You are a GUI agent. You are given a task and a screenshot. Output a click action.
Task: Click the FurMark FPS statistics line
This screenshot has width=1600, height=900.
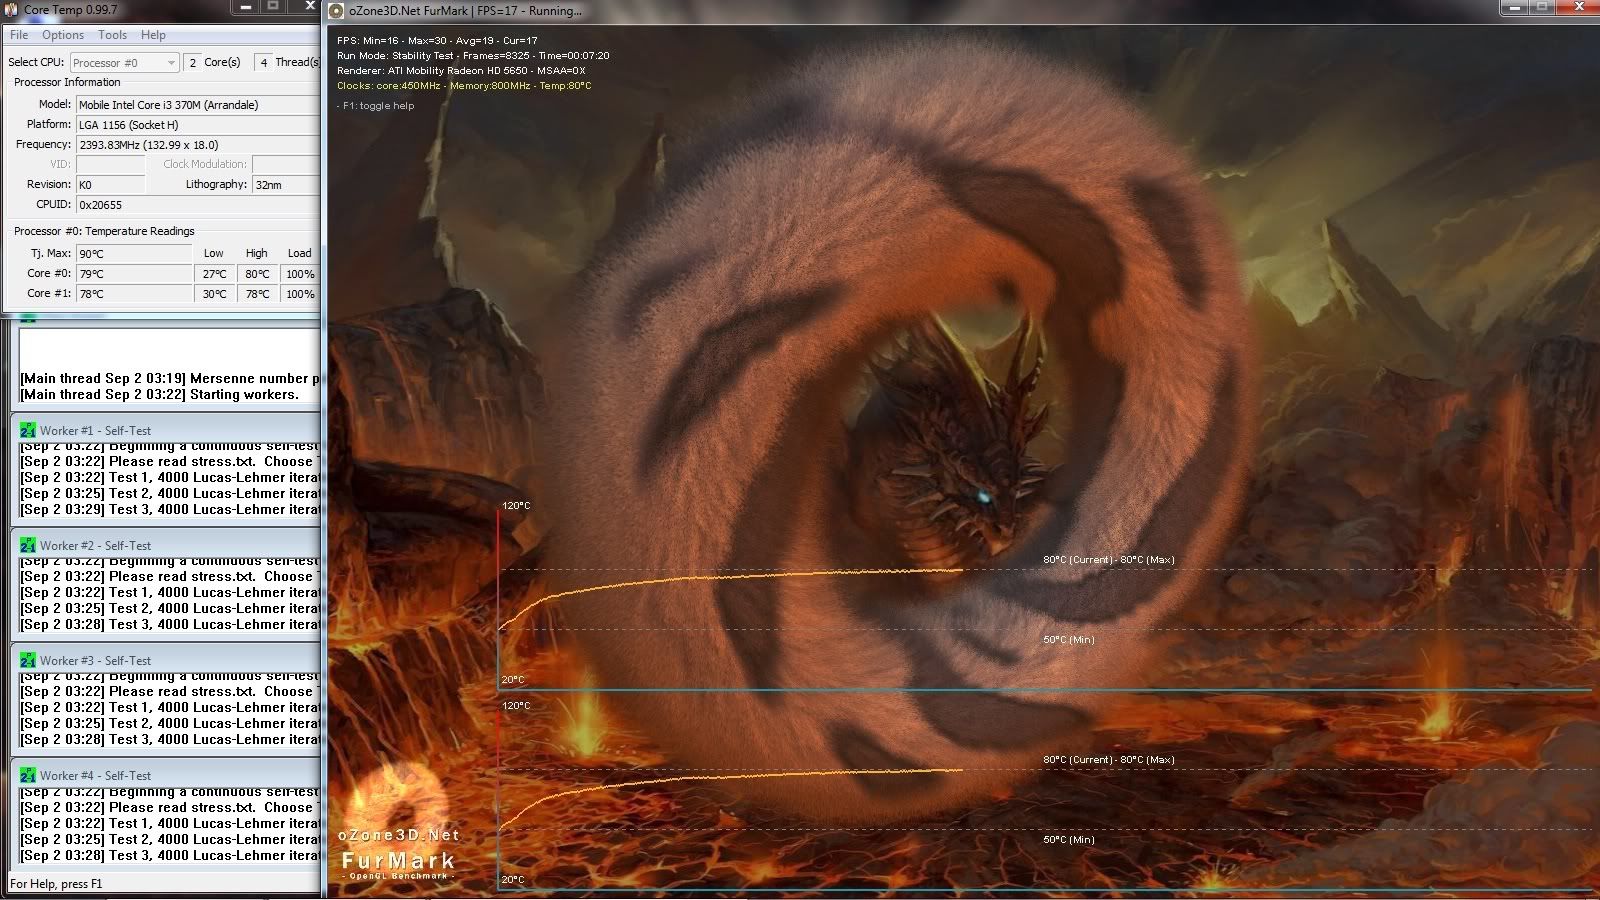pyautogui.click(x=437, y=41)
